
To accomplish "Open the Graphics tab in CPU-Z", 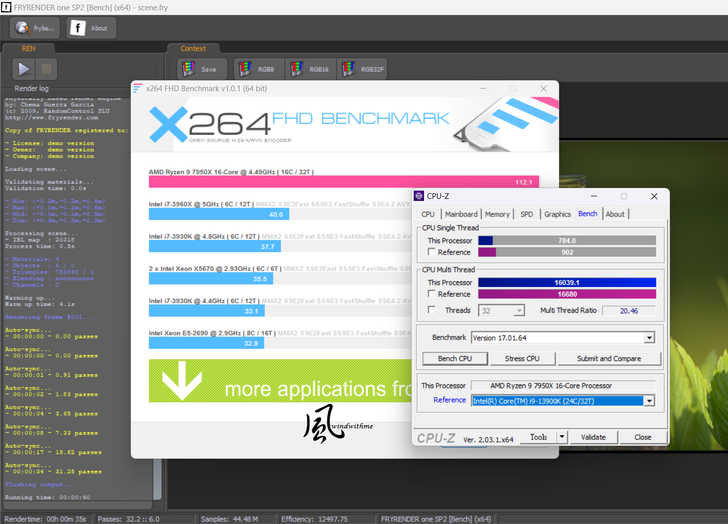I will pos(557,214).
